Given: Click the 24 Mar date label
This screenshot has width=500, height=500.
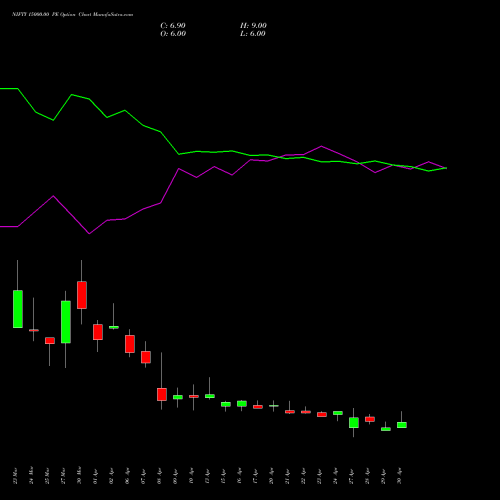Looking at the screenshot, I should click(31, 476).
